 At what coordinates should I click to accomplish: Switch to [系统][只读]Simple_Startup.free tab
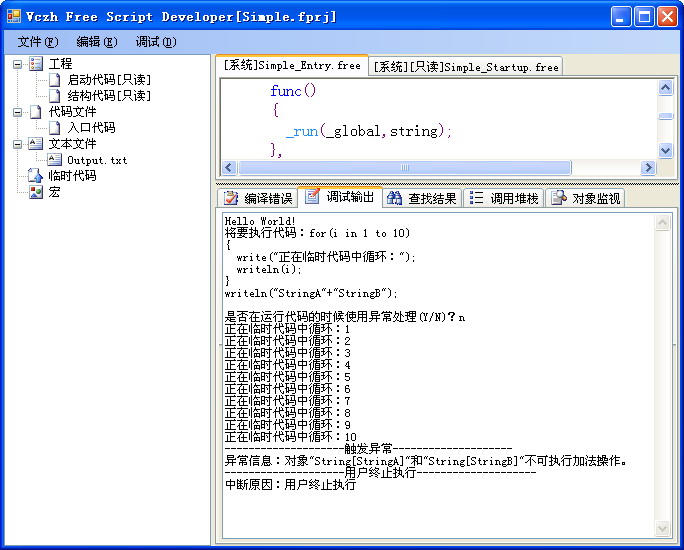[x=465, y=67]
